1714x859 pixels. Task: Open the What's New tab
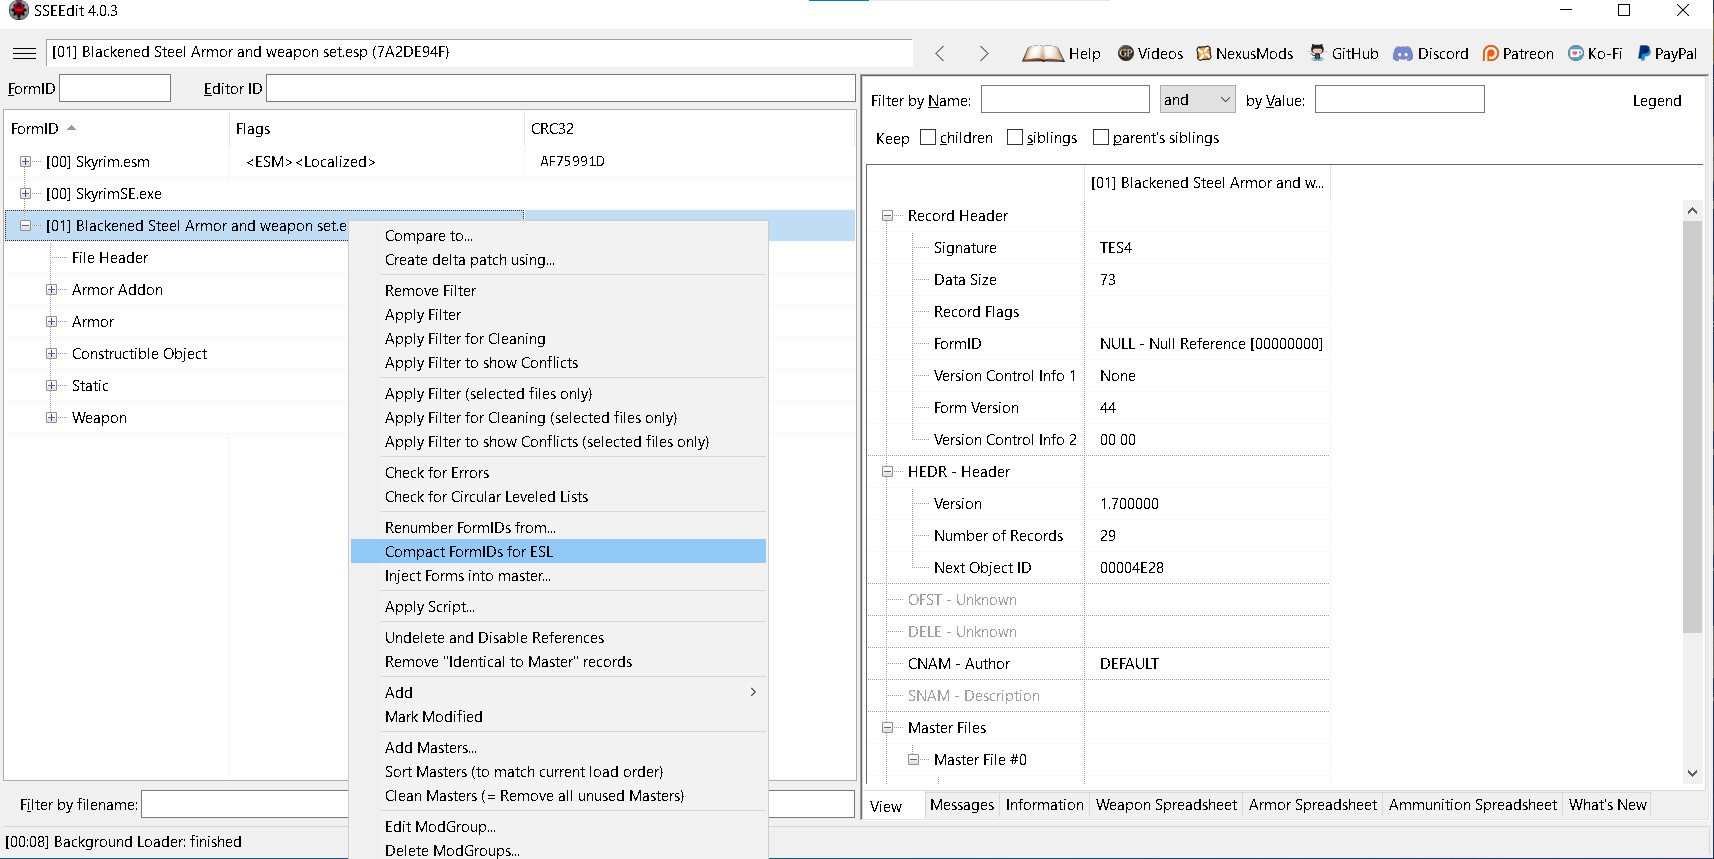point(1607,805)
